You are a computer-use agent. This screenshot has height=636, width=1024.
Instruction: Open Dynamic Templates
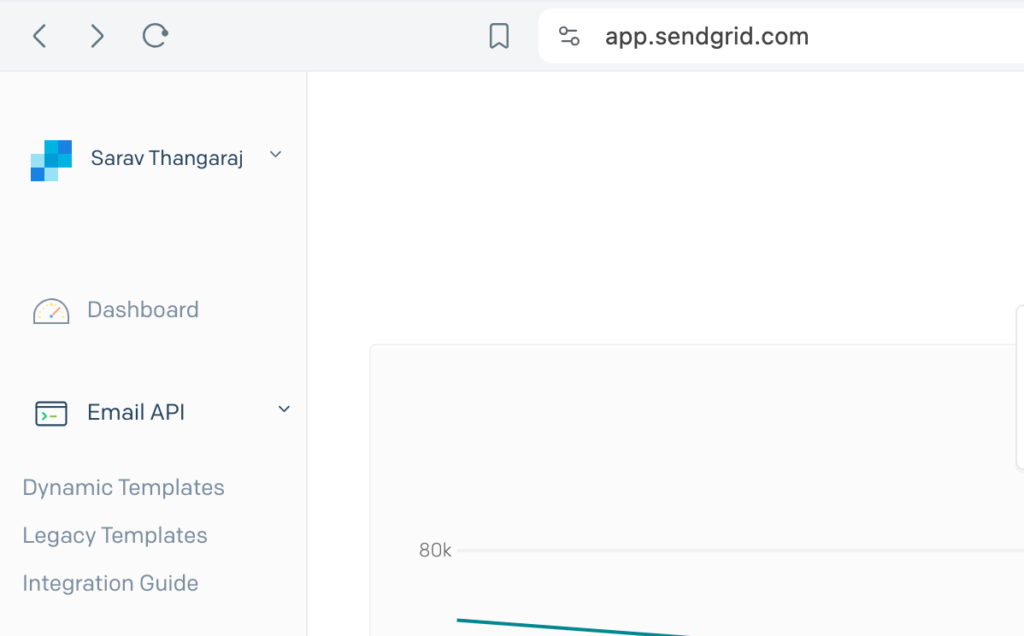tap(123, 487)
